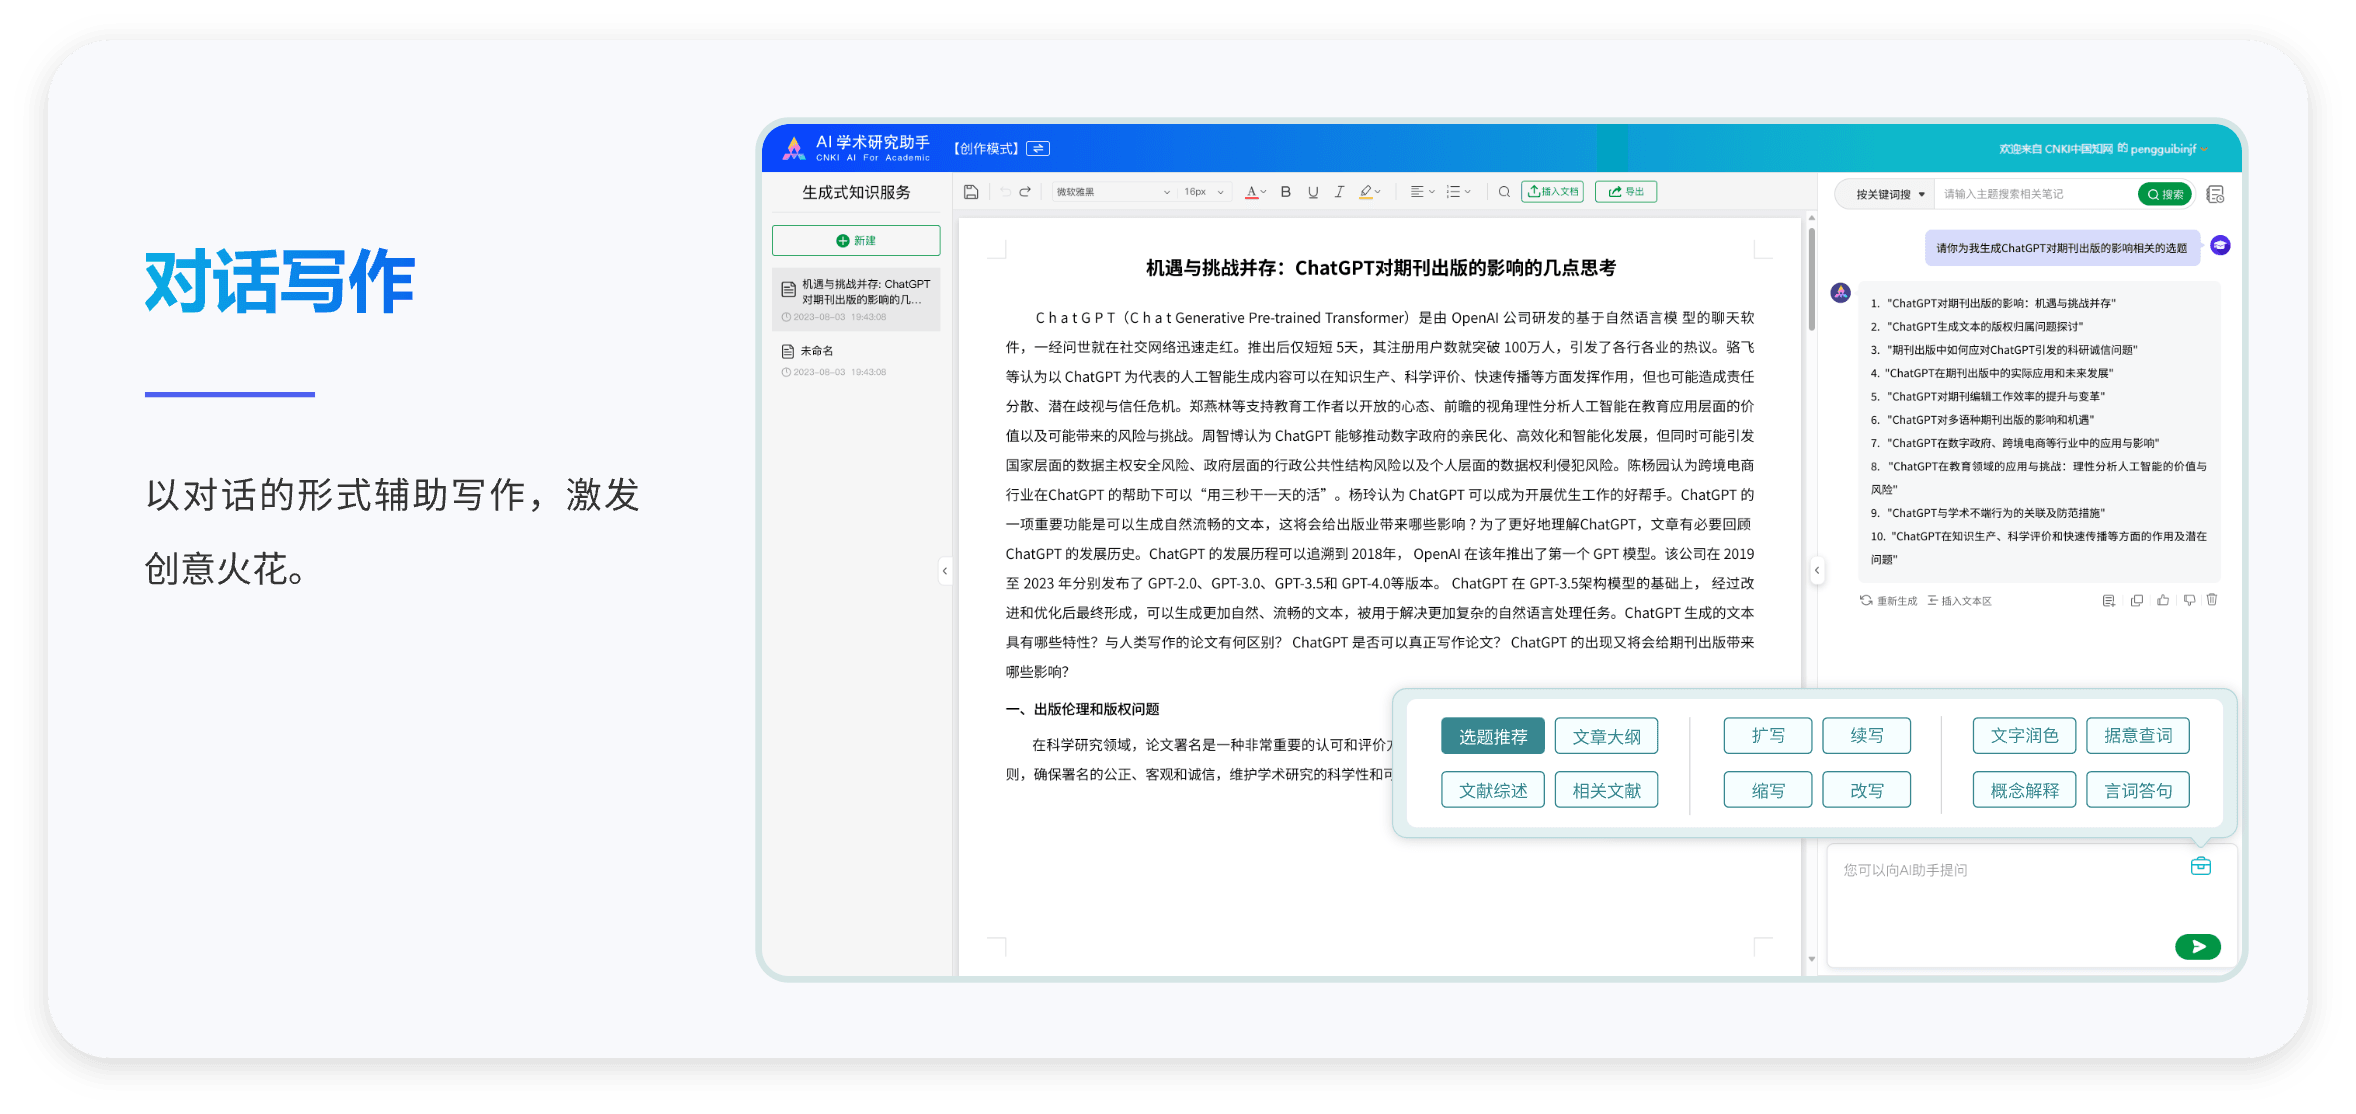Open the font color dropdown

point(1256,192)
